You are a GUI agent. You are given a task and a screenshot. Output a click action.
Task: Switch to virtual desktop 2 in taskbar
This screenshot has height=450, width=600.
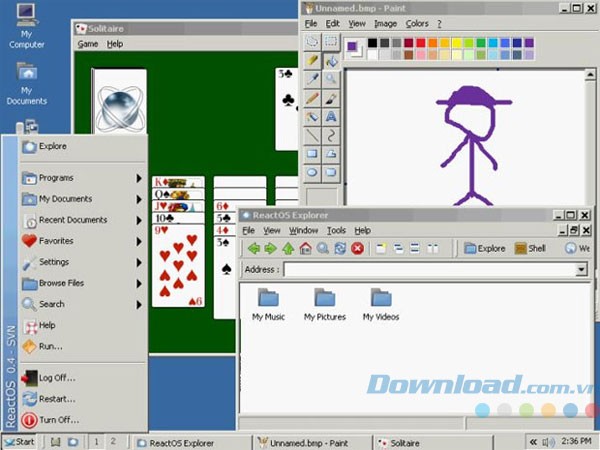113,441
